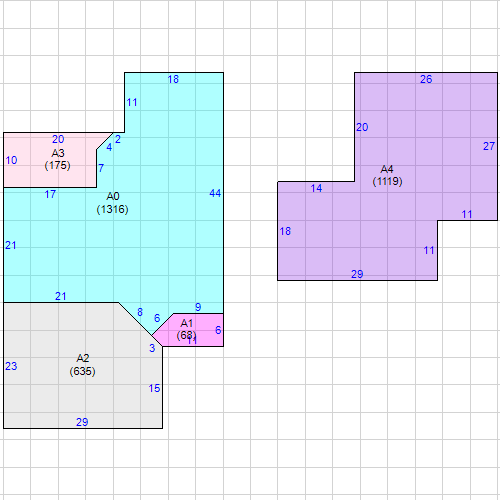Click the 27 dimension on A4

tap(489, 146)
